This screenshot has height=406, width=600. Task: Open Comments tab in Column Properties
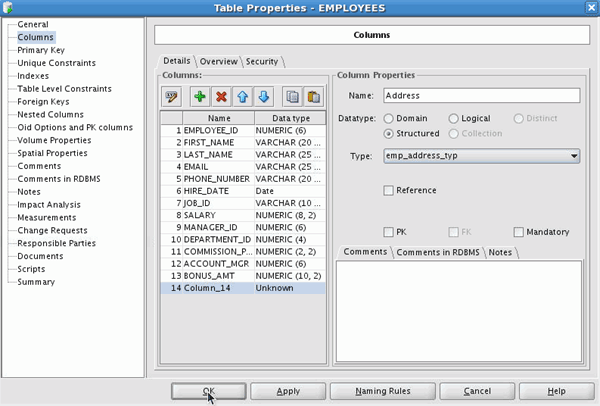point(365,252)
